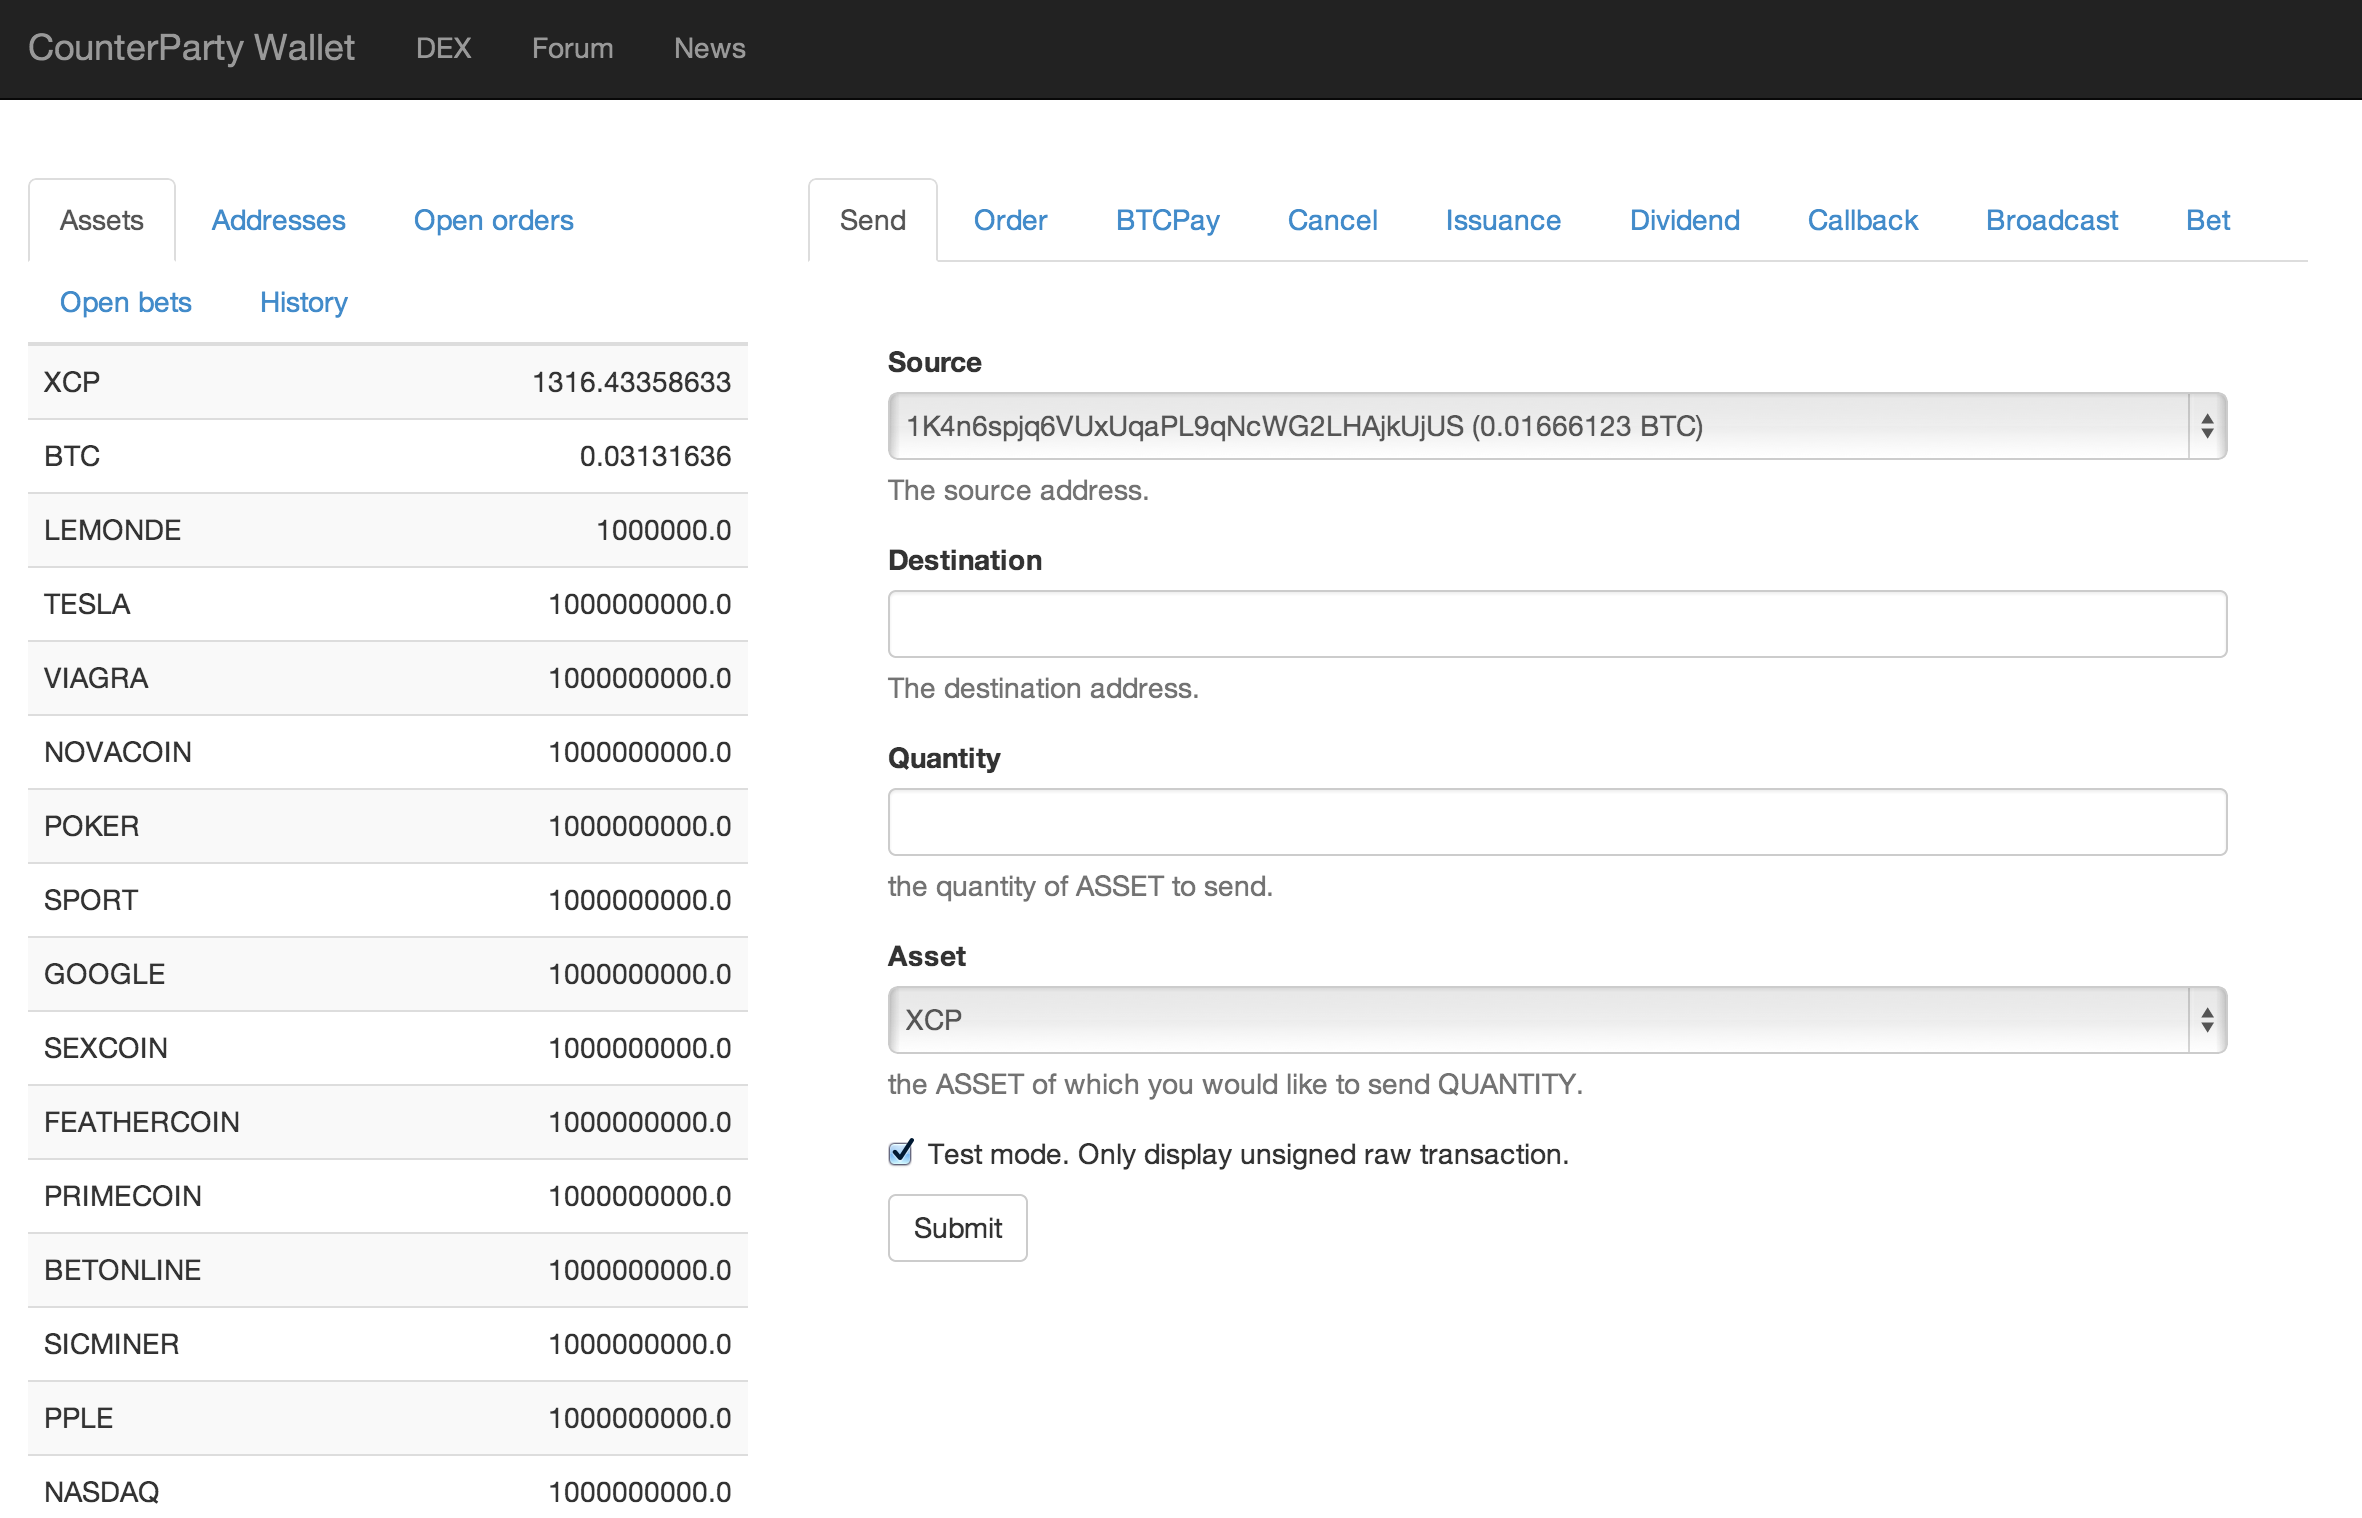Select the TESLA asset row
This screenshot has width=2362, height=1518.
coord(387,604)
